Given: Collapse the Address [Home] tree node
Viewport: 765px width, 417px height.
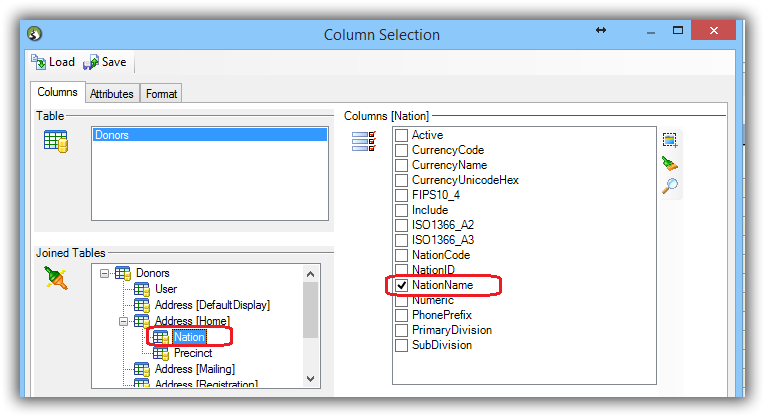Looking at the screenshot, I should (122, 321).
